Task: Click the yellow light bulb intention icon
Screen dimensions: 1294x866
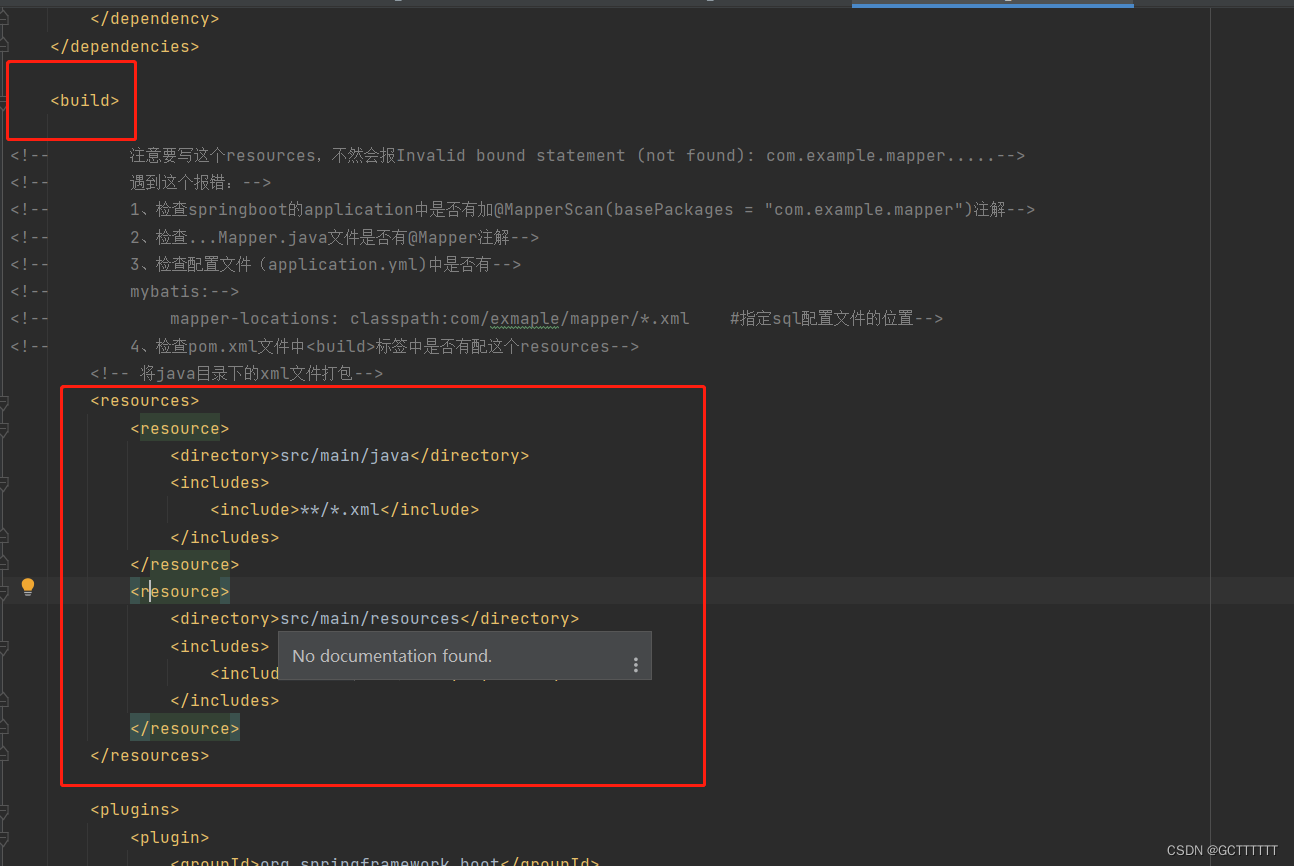Action: point(28,587)
